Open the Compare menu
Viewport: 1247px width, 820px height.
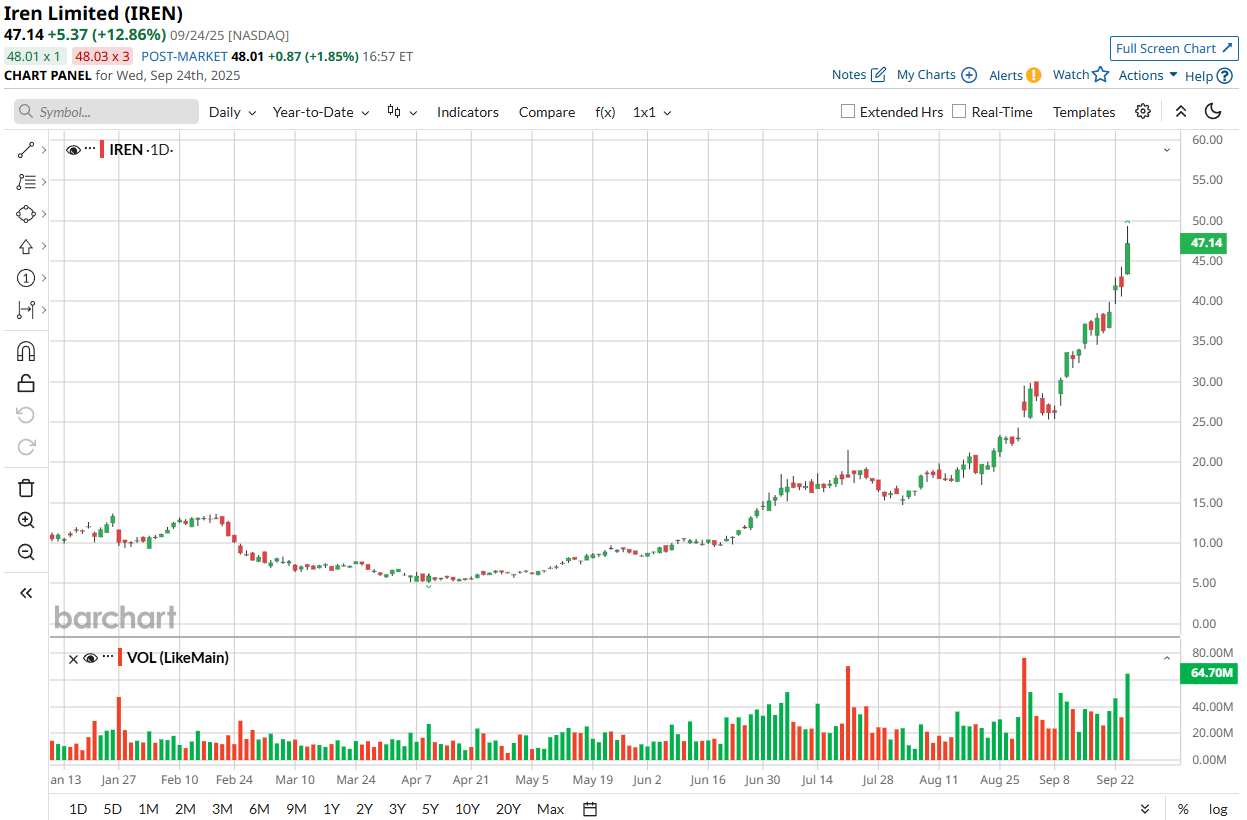[x=547, y=112]
